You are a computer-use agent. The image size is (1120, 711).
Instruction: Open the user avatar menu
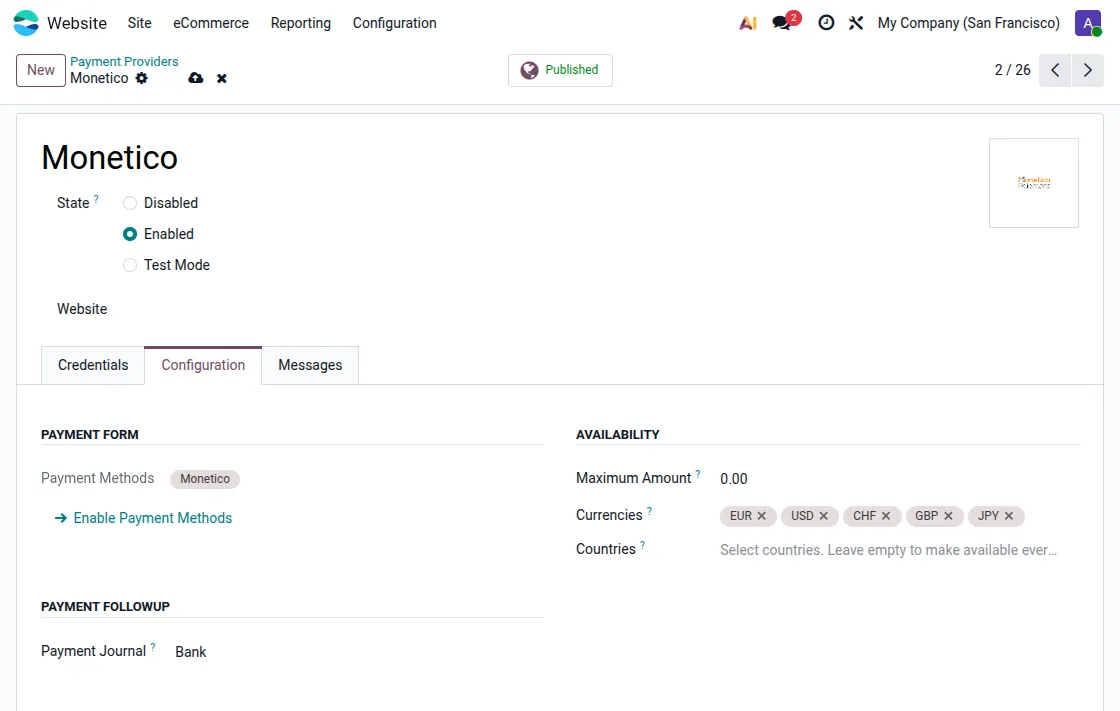1088,23
